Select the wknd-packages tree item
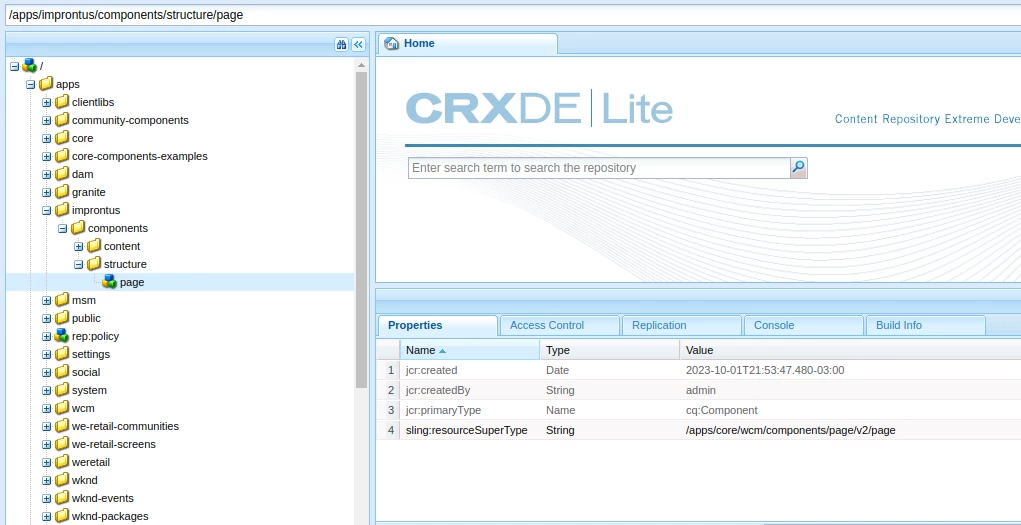The width and height of the screenshot is (1021, 525). click(x=110, y=517)
